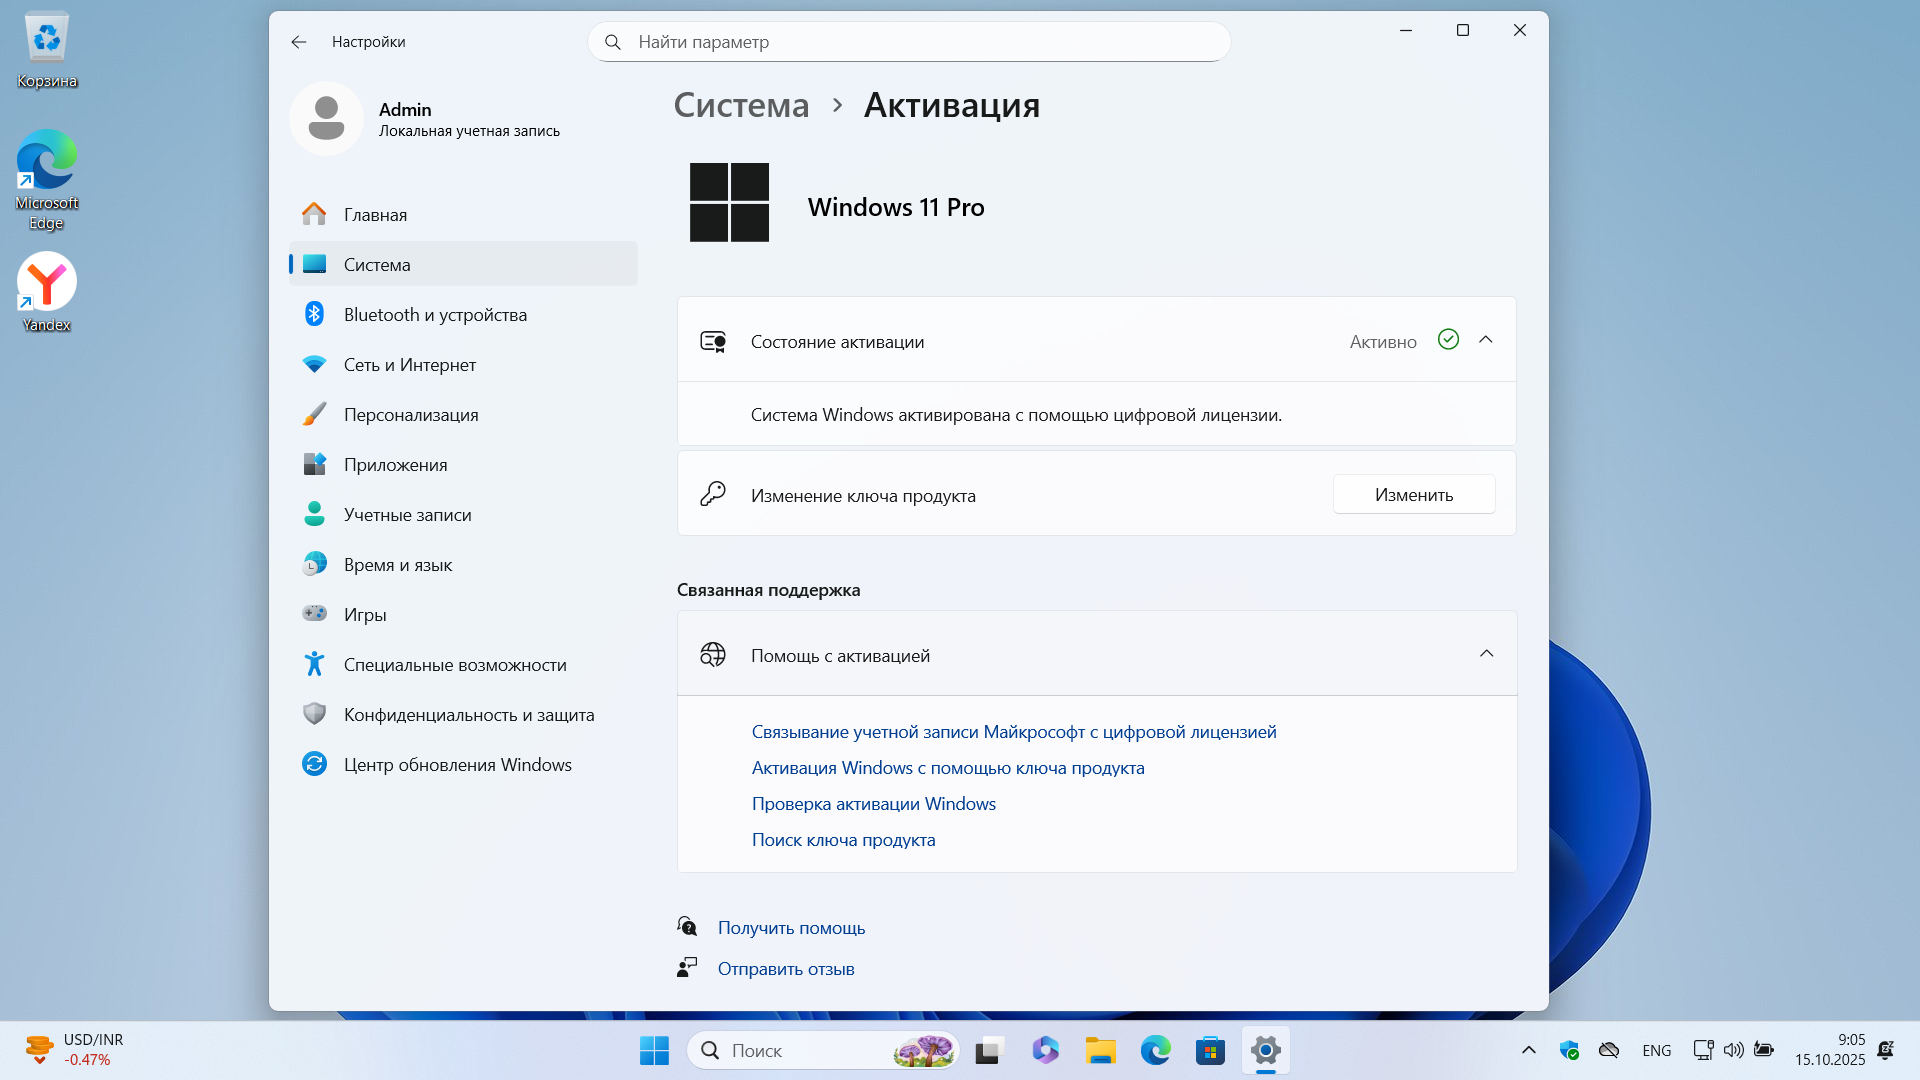Image resolution: width=1920 pixels, height=1080 pixels.
Task: Collapse the Состояние активации section
Action: tap(1486, 340)
